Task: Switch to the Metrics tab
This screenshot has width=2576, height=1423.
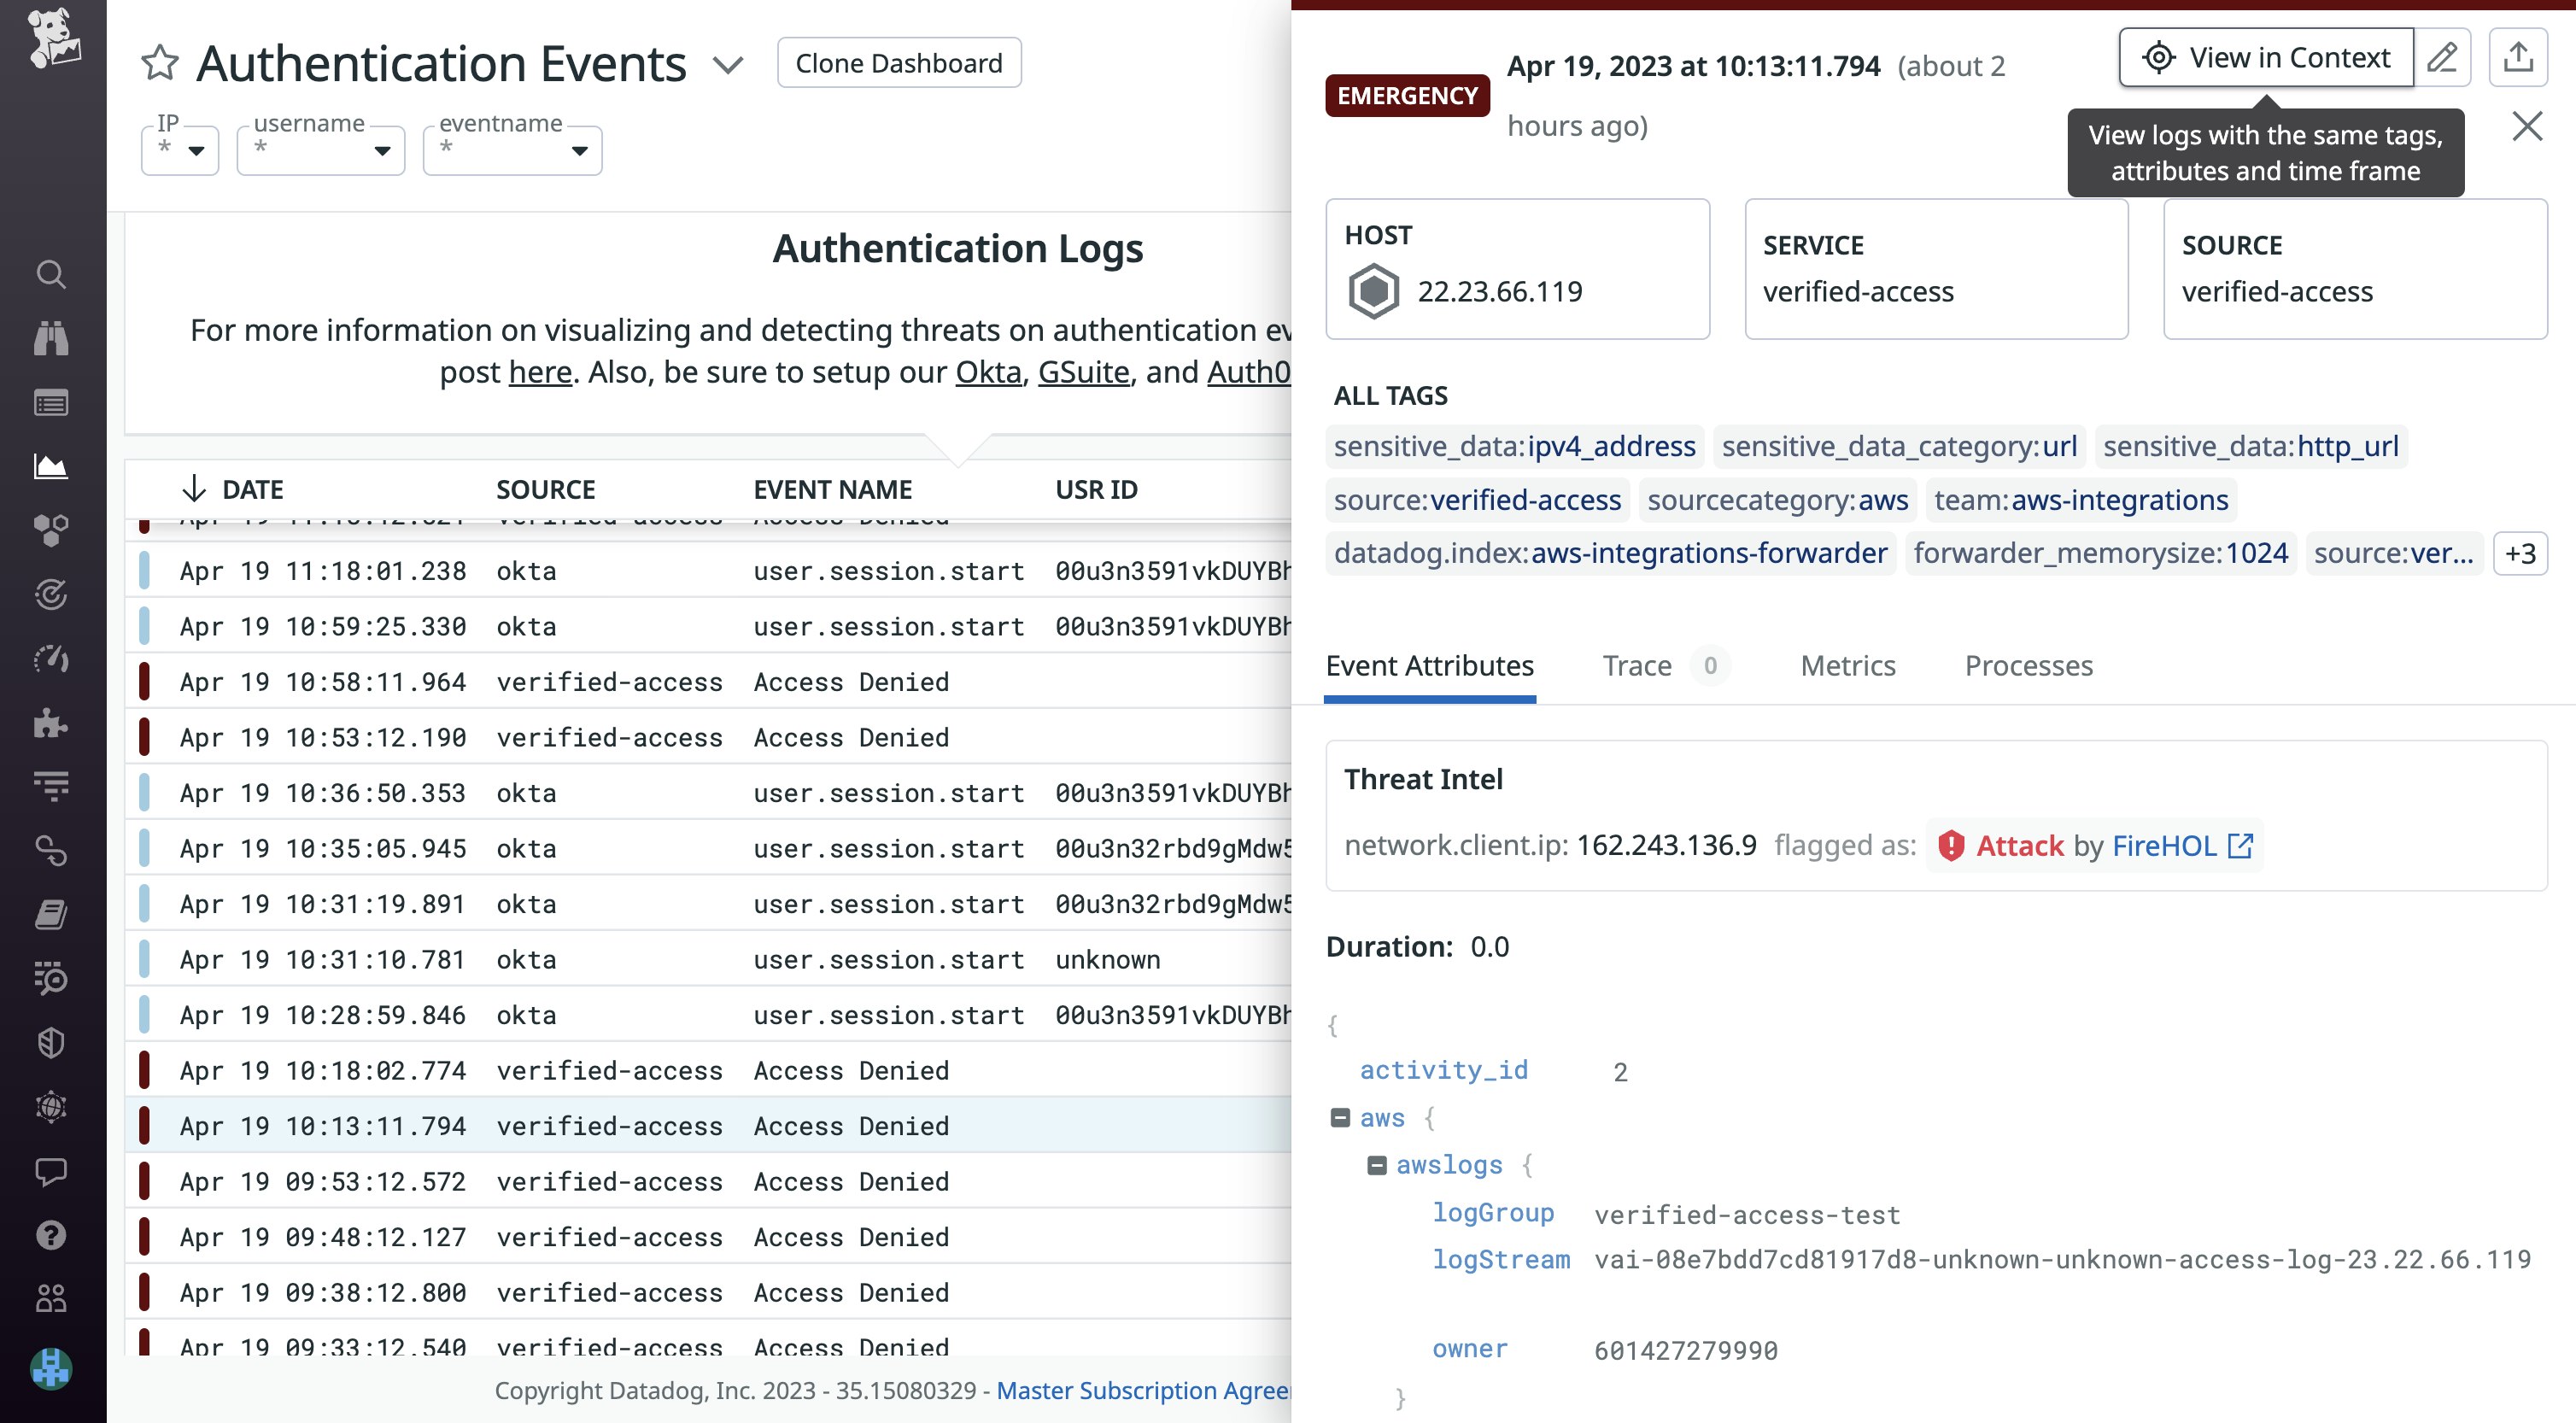Action: pyautogui.click(x=1846, y=665)
